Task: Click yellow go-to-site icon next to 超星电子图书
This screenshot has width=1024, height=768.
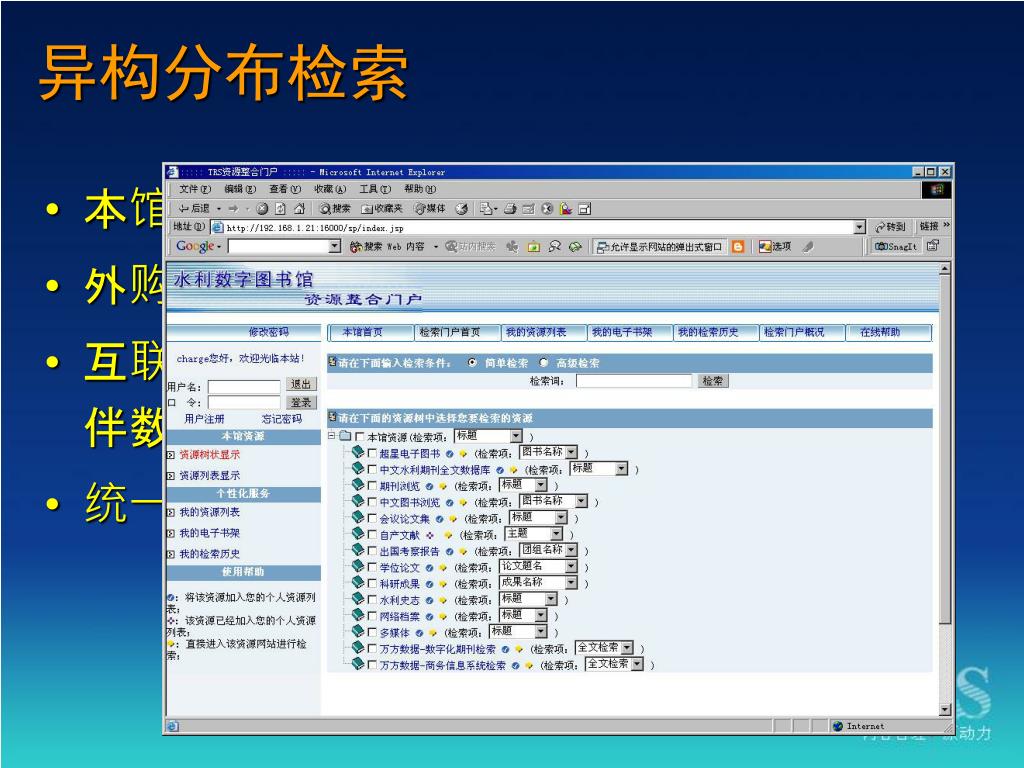Action: click(463, 453)
